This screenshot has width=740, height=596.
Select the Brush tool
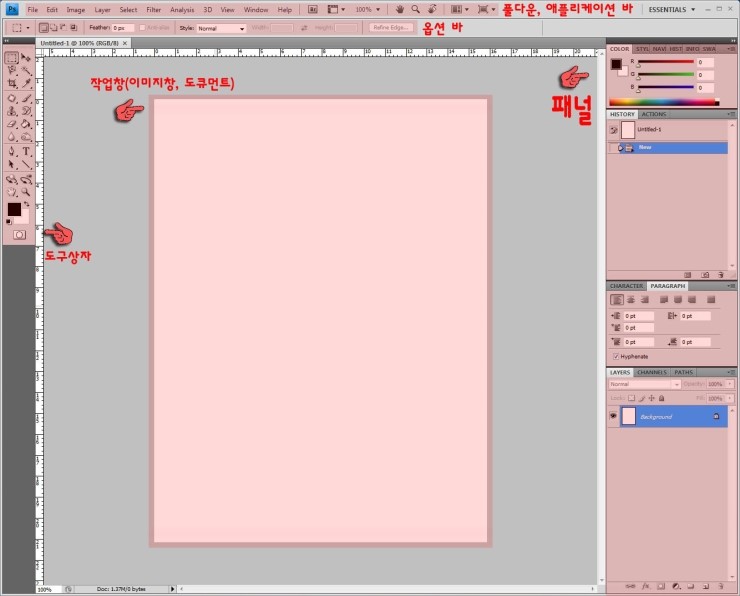(26, 98)
